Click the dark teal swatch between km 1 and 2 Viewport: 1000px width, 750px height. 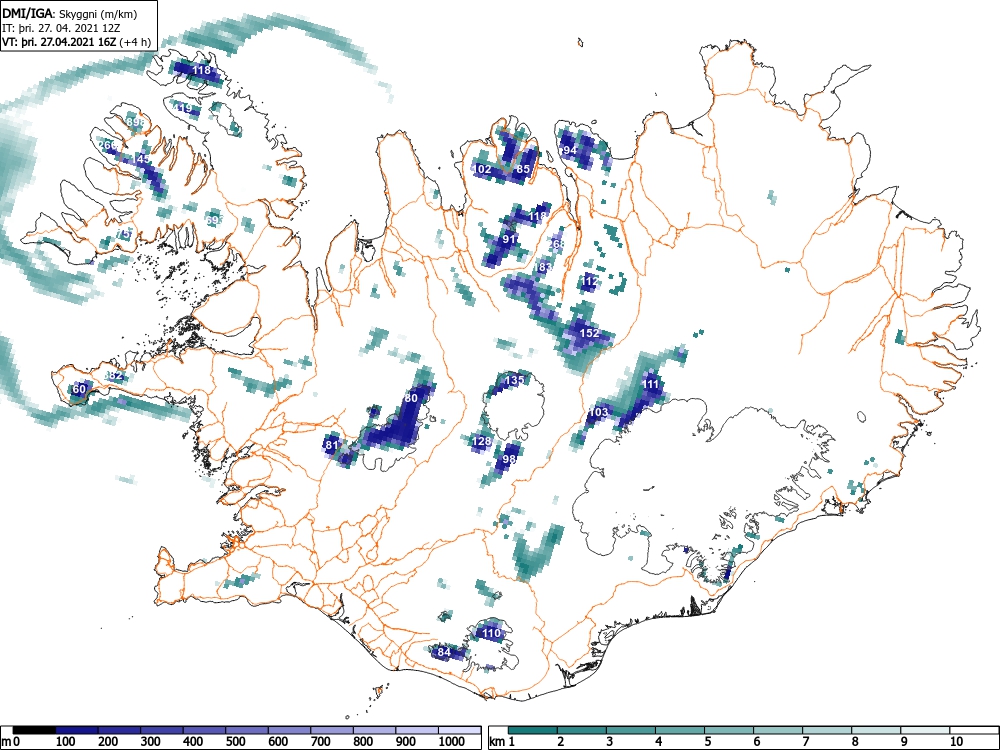[x=533, y=731]
